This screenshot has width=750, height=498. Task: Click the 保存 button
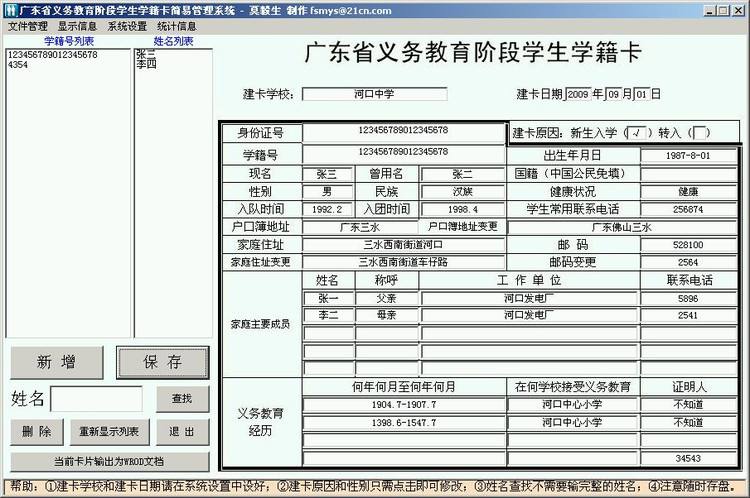pos(163,362)
